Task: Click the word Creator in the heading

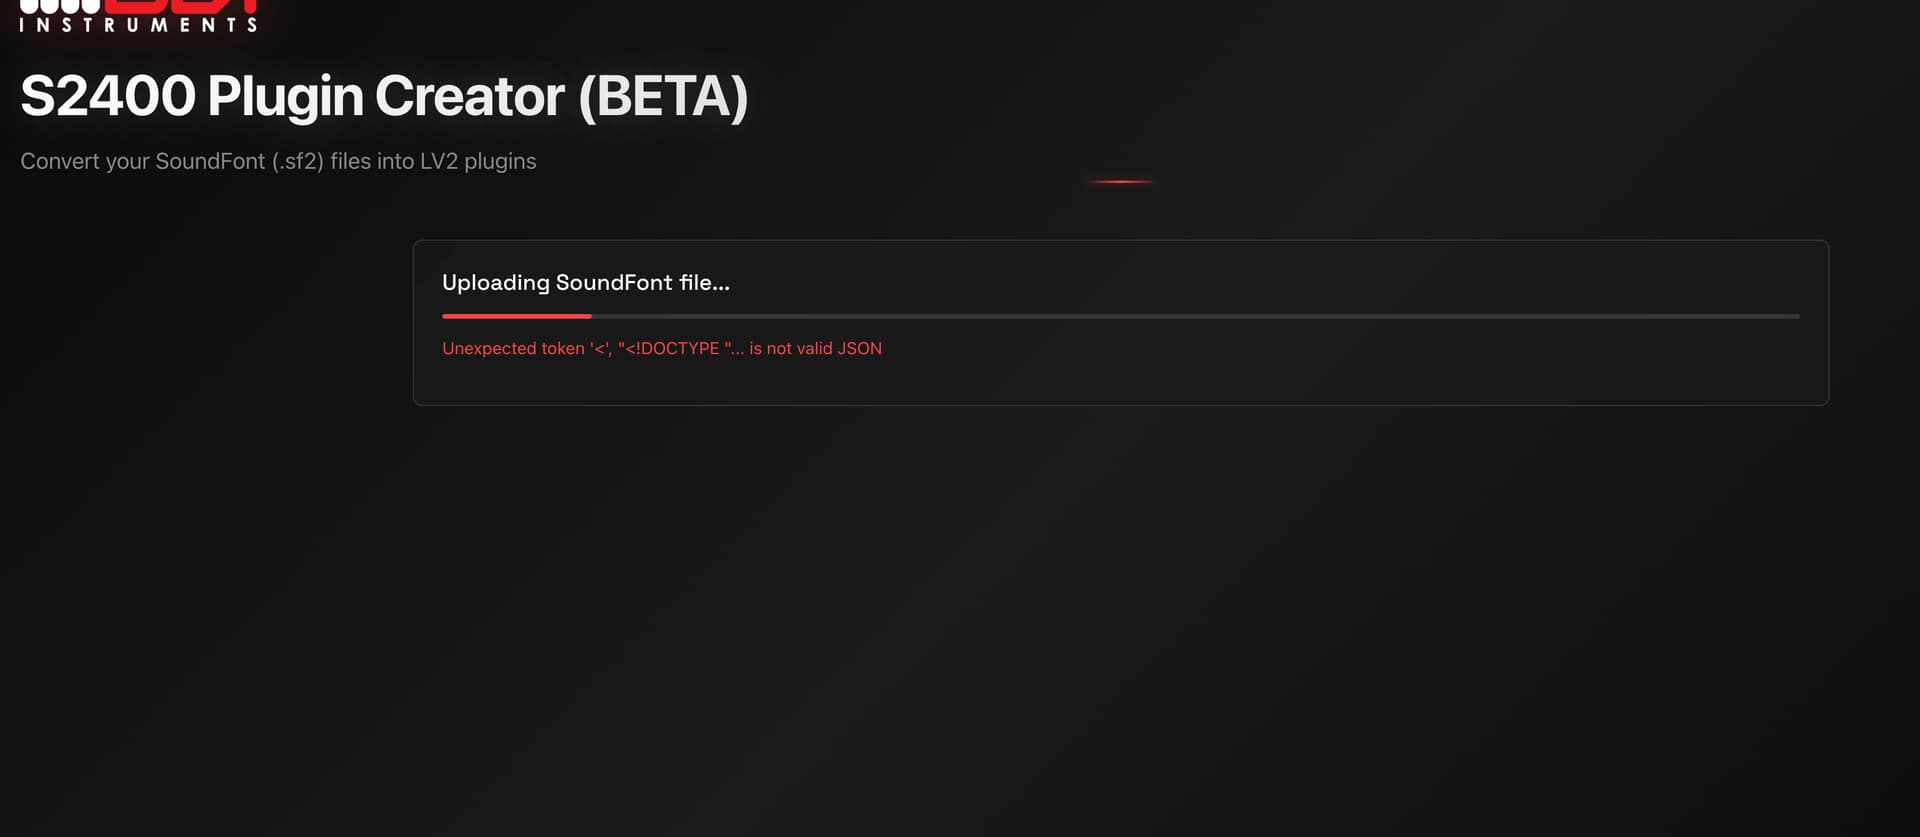Action: coord(469,97)
